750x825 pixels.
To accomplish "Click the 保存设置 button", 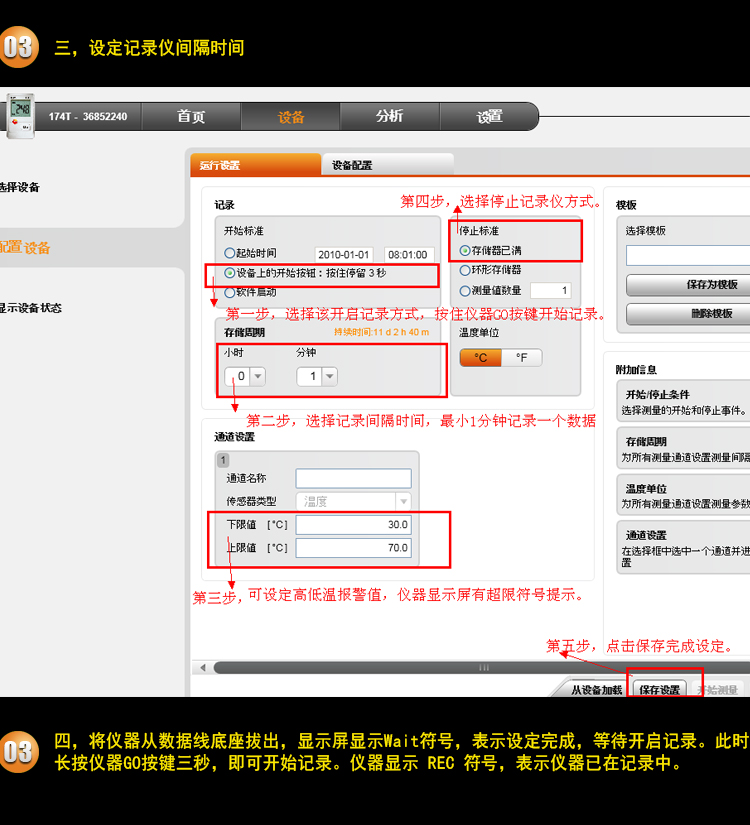I will tap(660, 690).
